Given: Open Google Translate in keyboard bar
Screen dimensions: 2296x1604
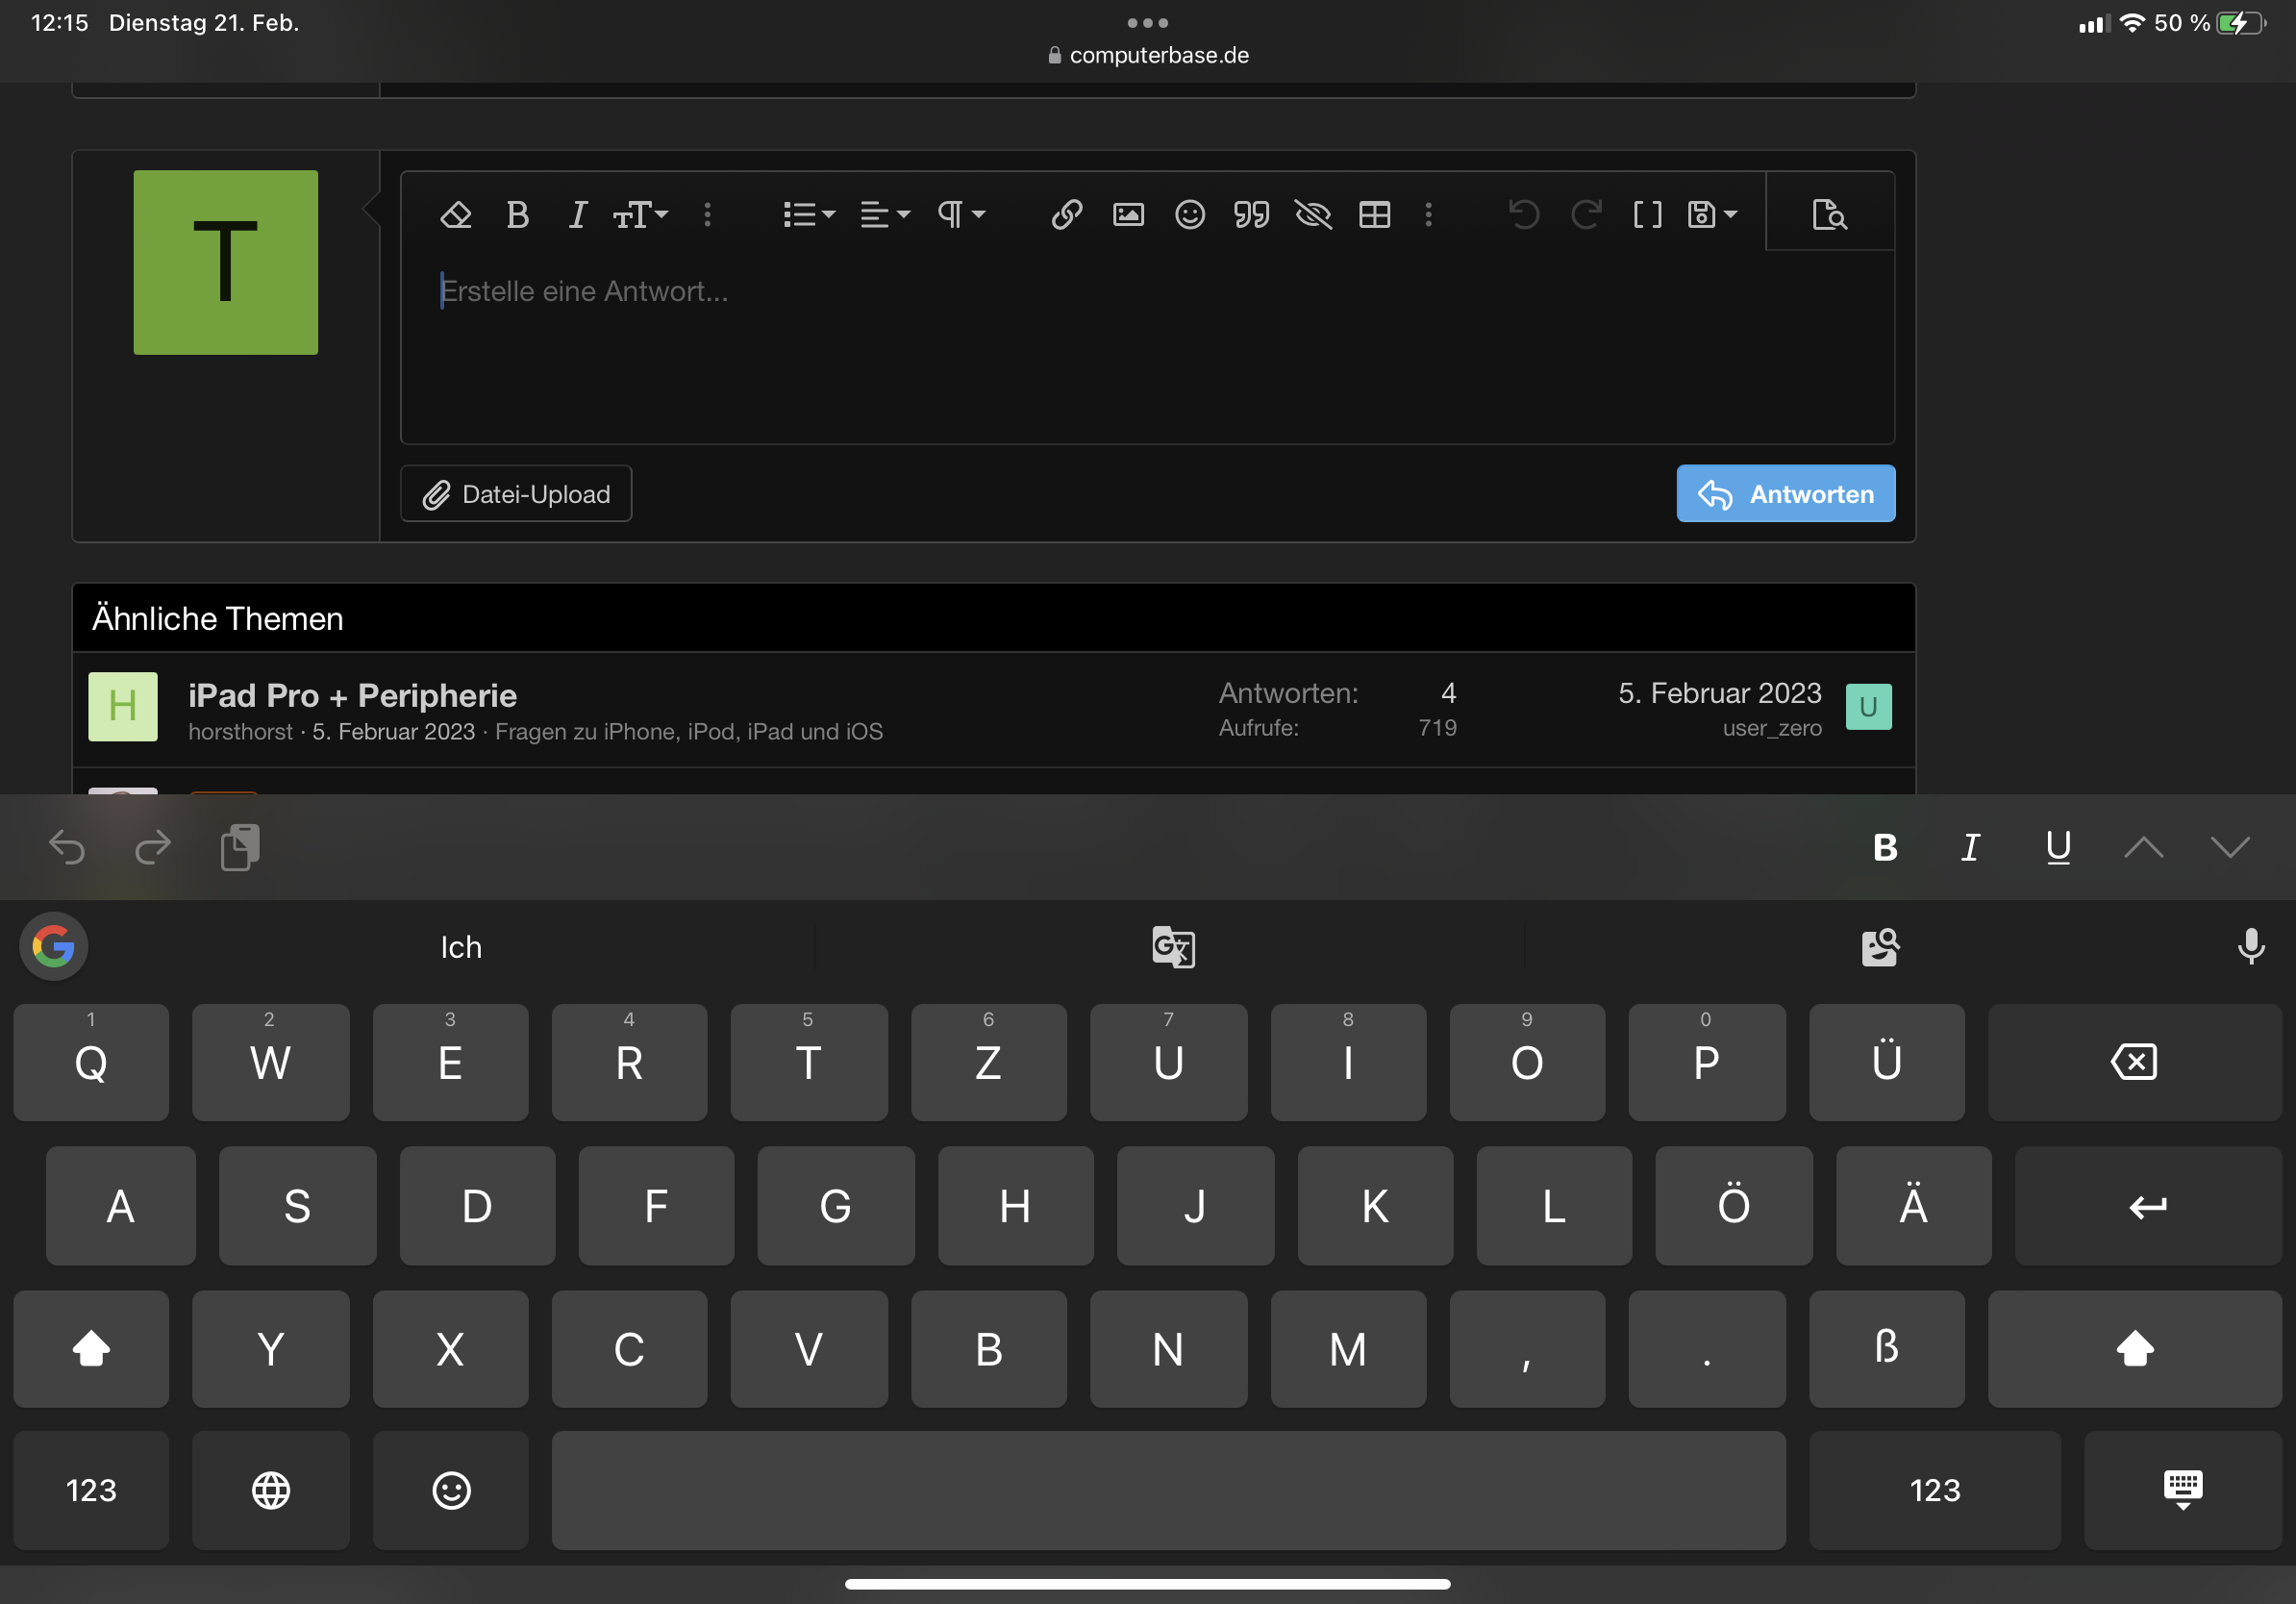Looking at the screenshot, I should 1172,947.
